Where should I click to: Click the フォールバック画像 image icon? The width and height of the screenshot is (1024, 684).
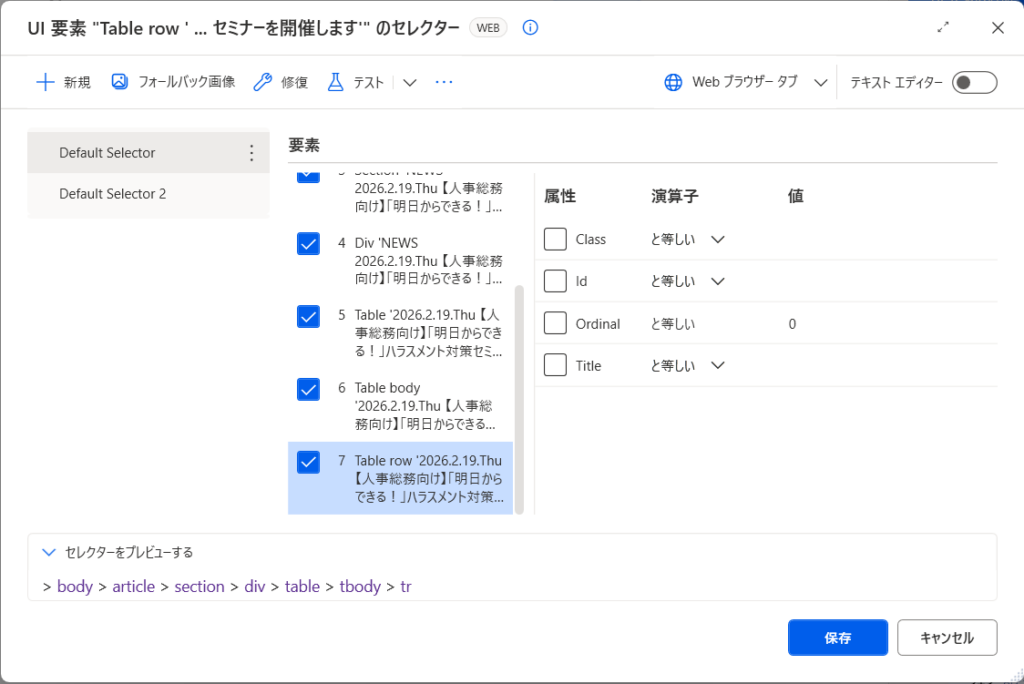coord(120,82)
